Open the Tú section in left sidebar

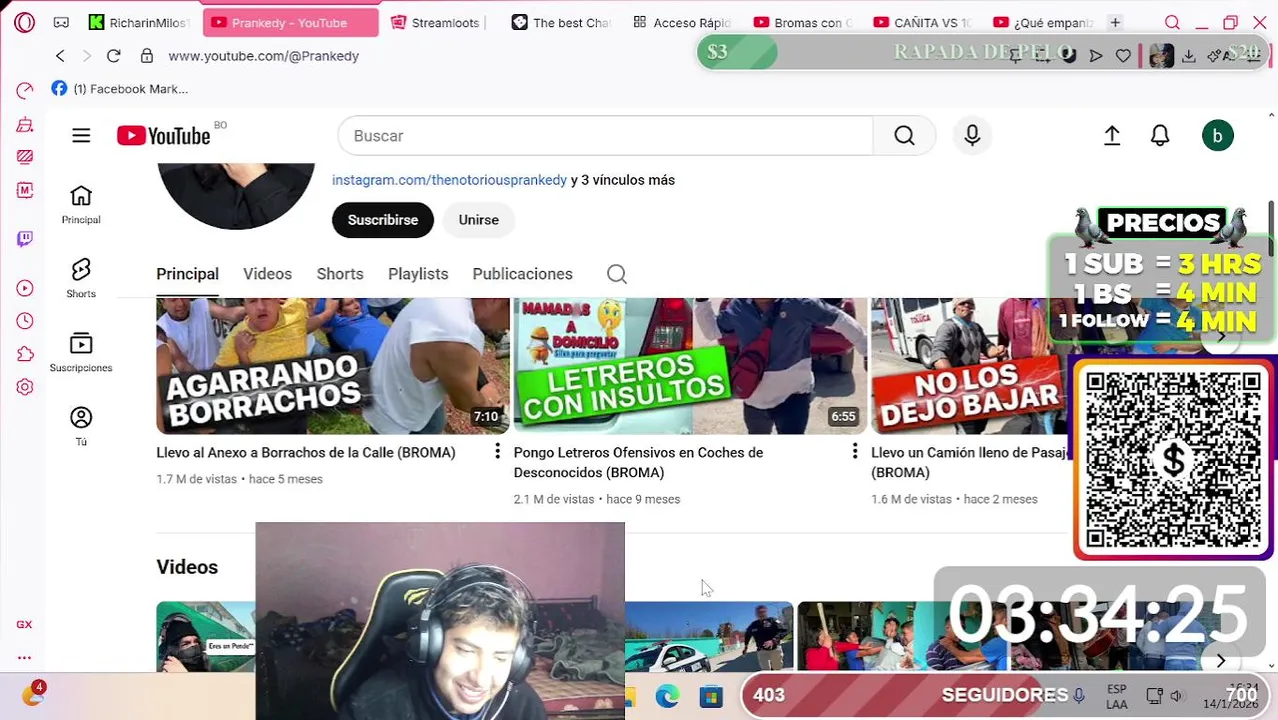coord(81,426)
